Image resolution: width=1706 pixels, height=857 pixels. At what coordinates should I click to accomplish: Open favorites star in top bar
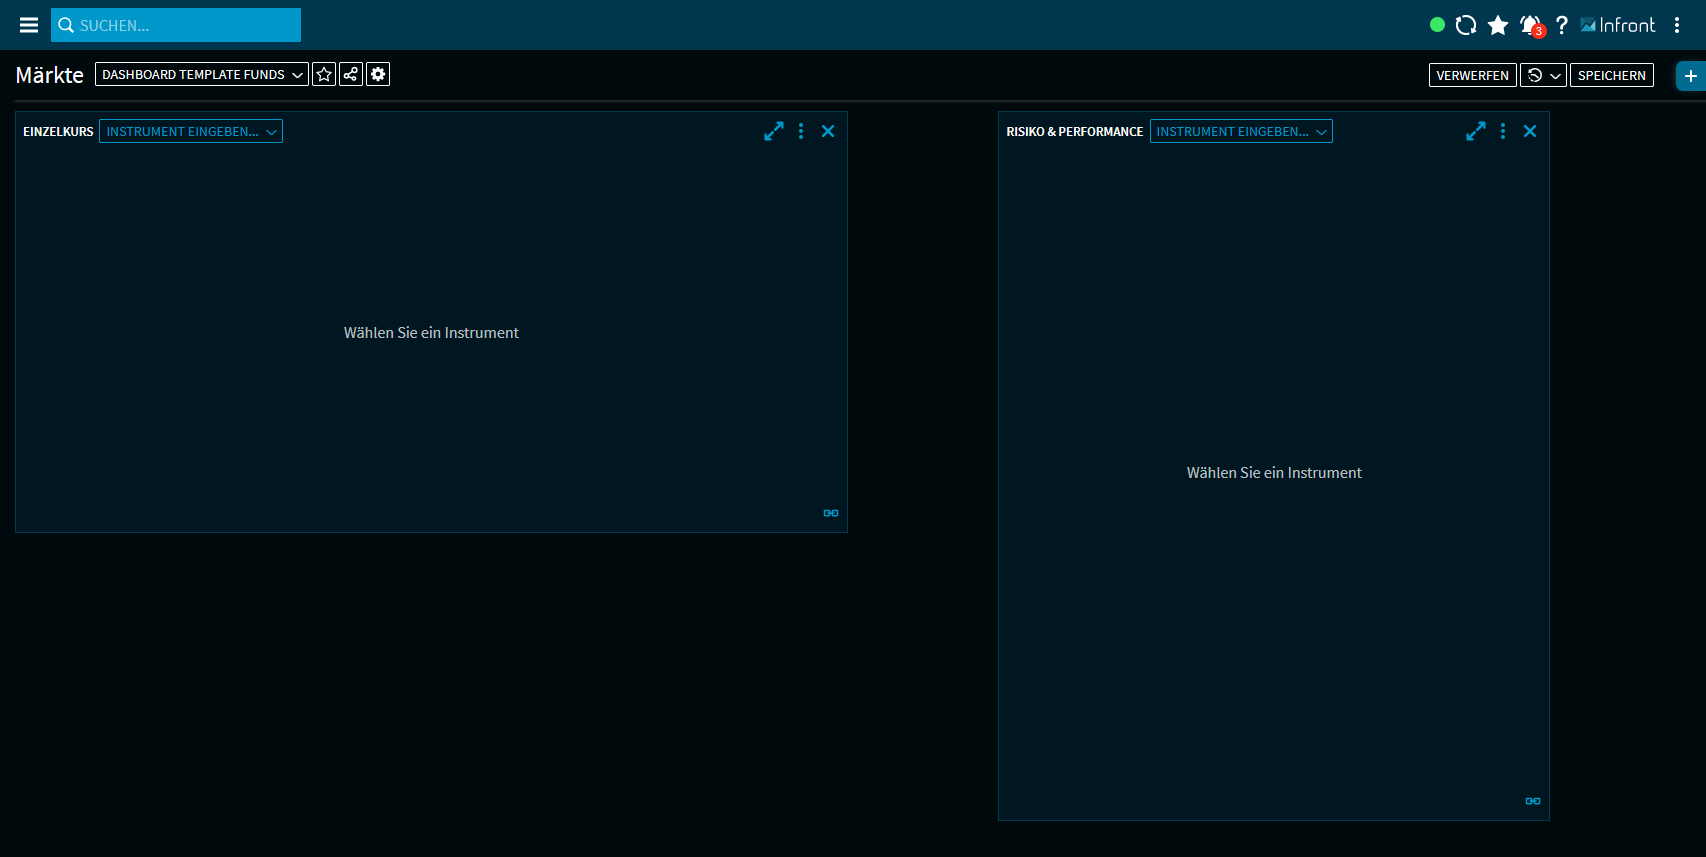1498,25
